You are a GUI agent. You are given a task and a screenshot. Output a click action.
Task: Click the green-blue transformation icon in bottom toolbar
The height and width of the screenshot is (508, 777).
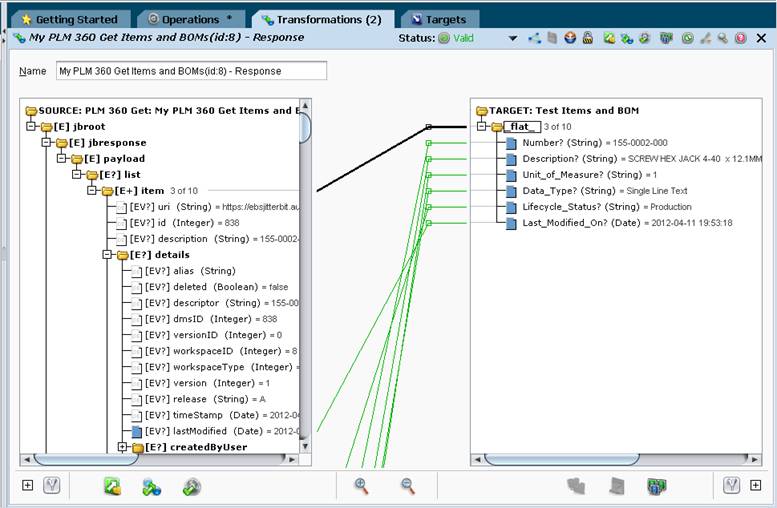tap(152, 487)
